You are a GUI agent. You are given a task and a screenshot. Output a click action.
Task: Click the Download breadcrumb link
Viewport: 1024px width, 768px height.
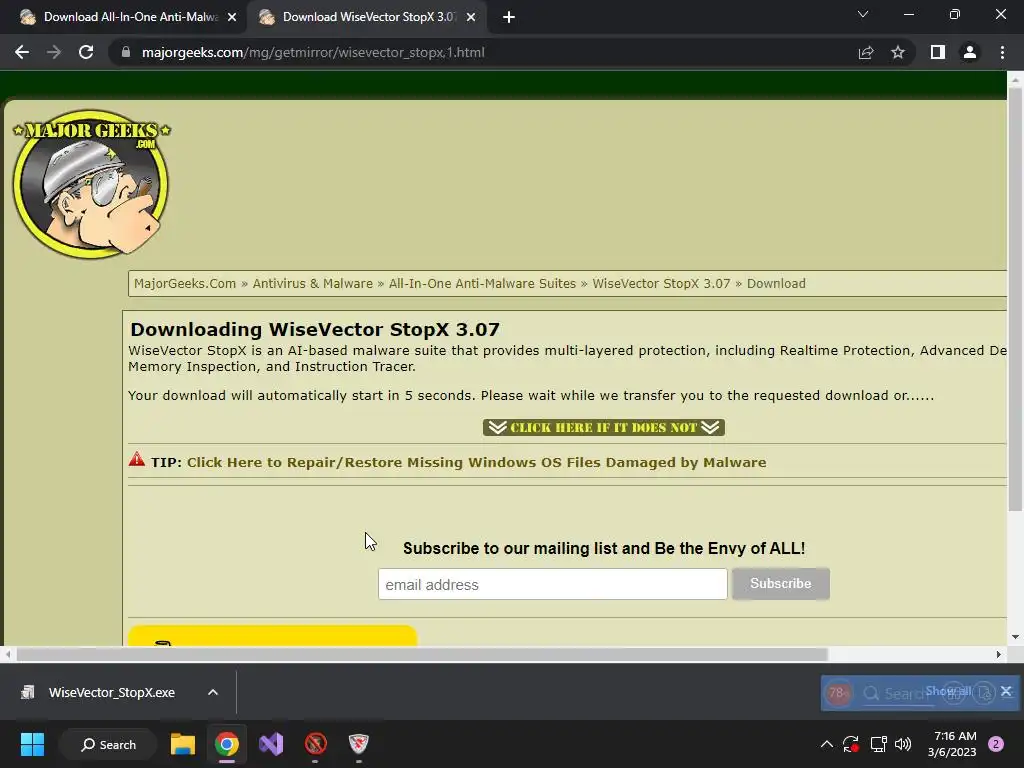[x=776, y=283]
